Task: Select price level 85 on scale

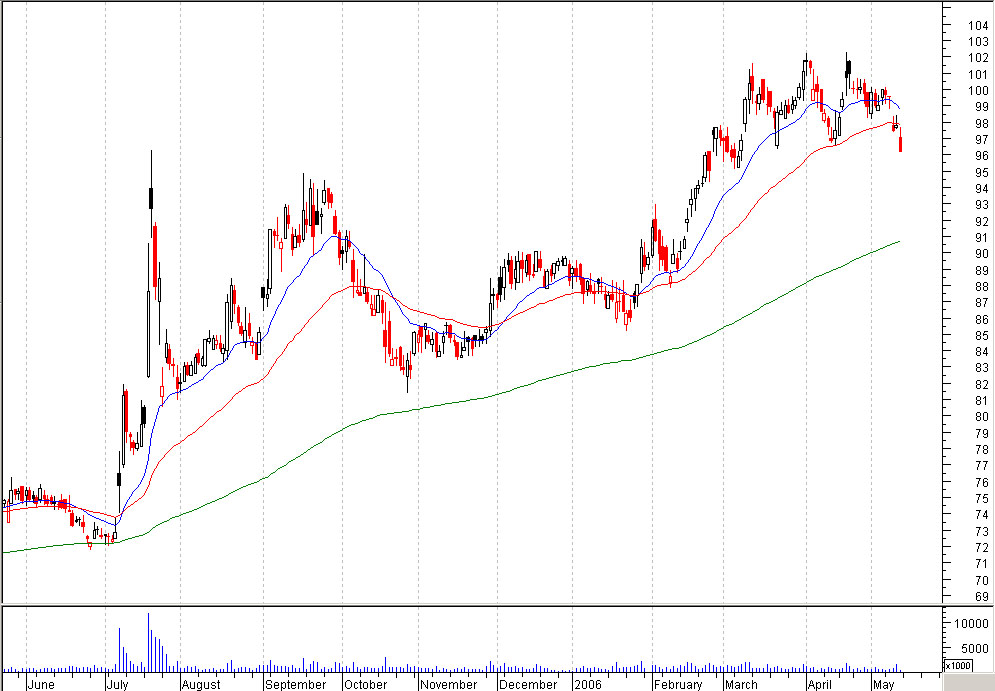Action: click(982, 335)
